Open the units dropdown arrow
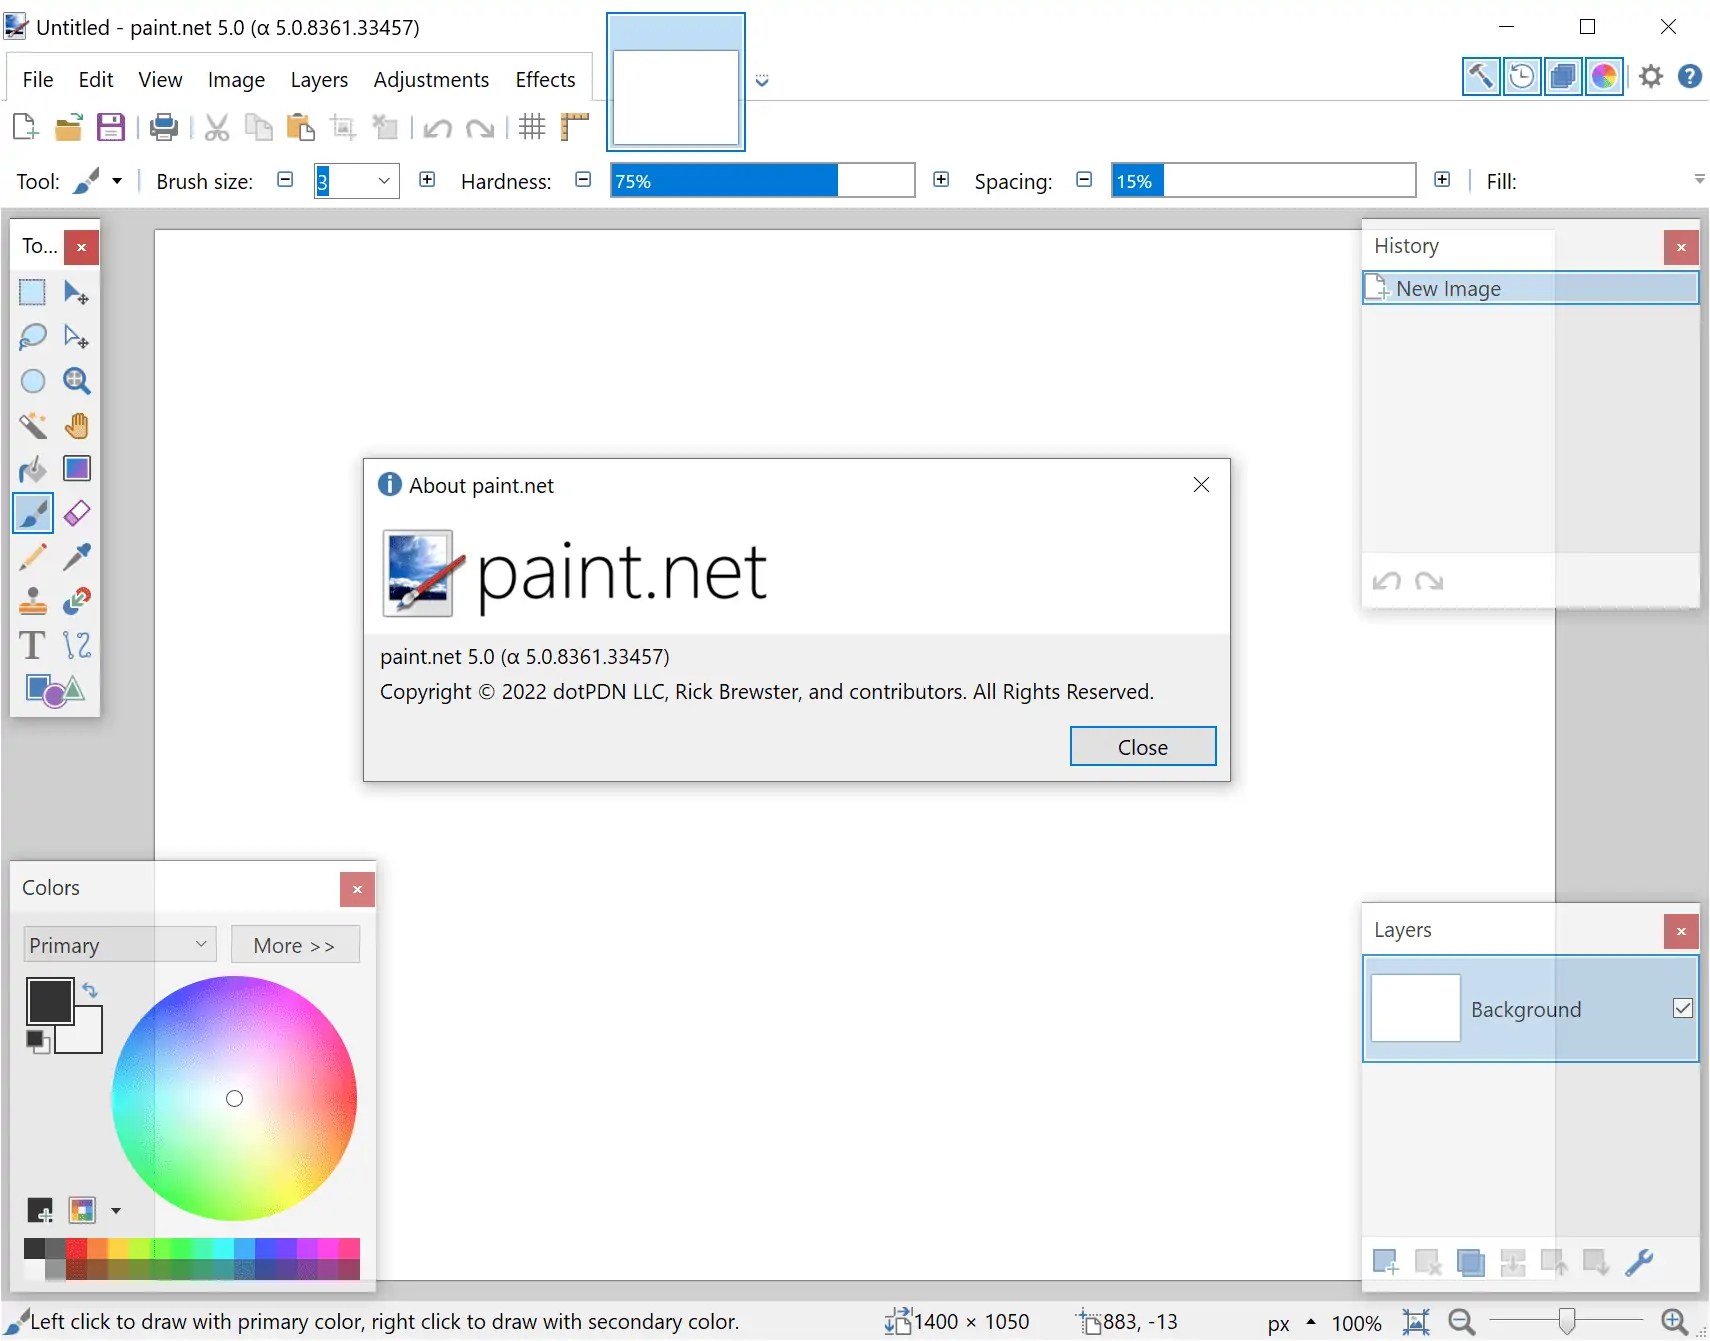The height and width of the screenshot is (1341, 1710). (1311, 1322)
